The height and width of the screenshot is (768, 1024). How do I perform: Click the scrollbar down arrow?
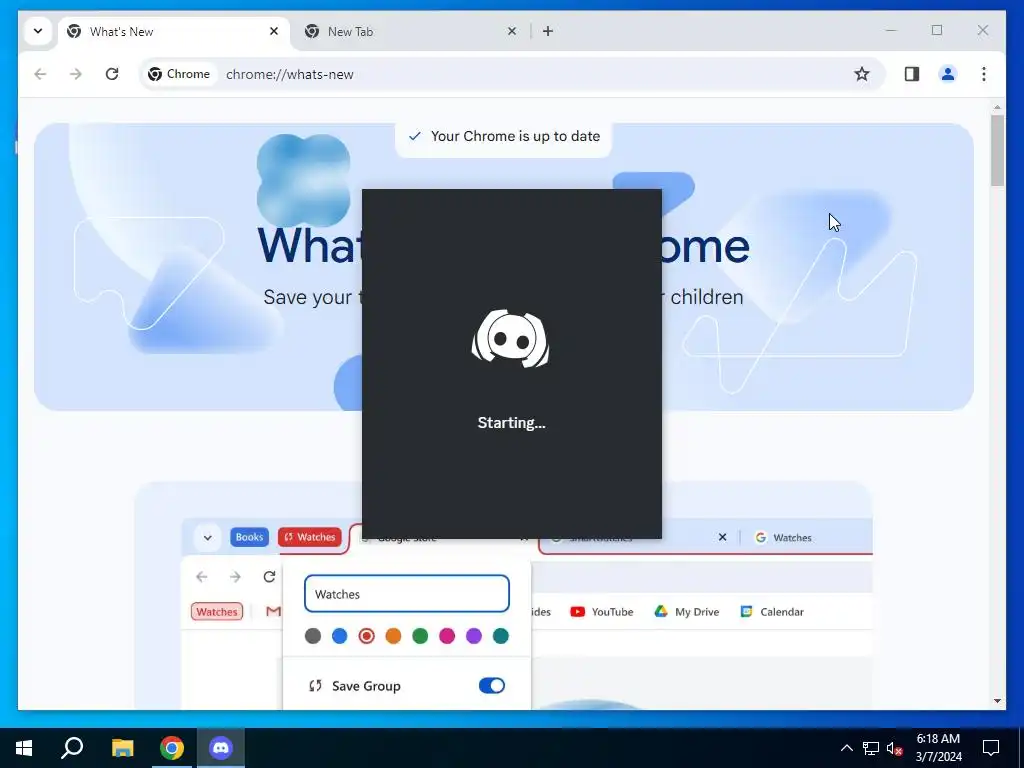point(997,701)
